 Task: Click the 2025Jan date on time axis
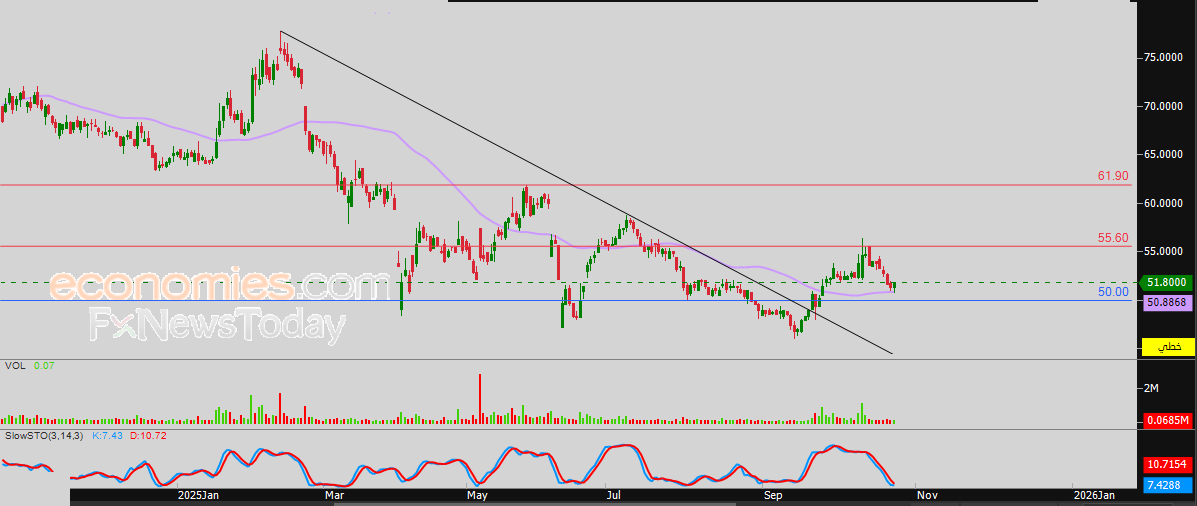[198, 495]
